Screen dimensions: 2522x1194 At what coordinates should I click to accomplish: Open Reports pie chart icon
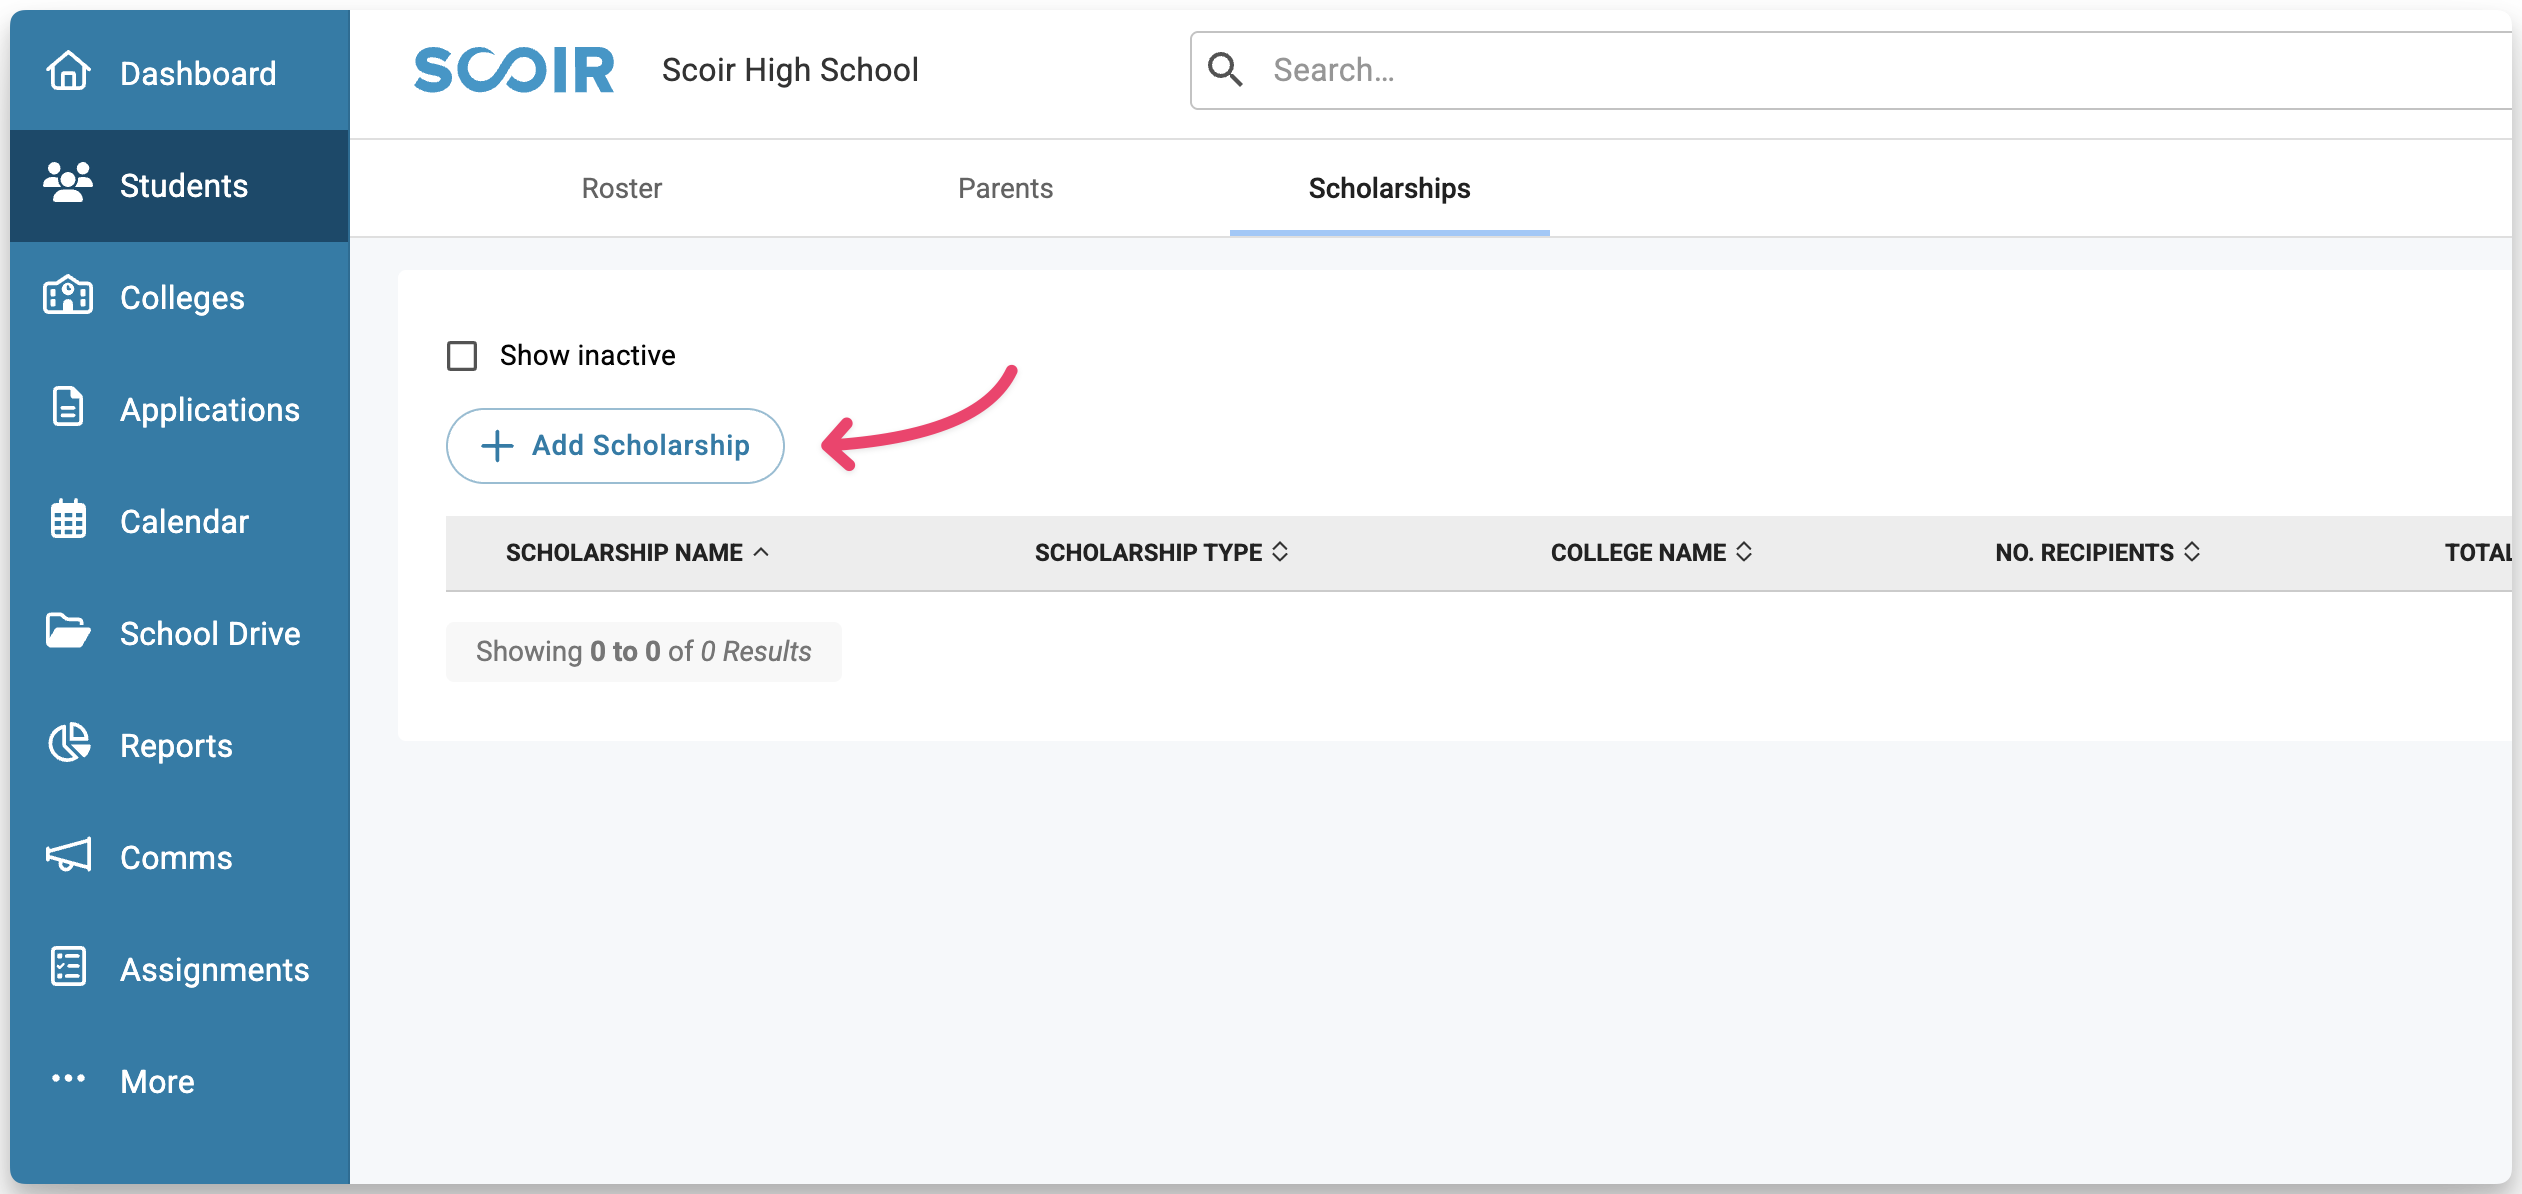pos(68,744)
